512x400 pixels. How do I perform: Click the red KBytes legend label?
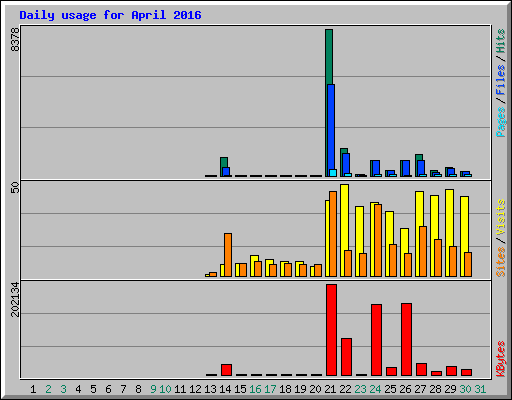[500, 359]
